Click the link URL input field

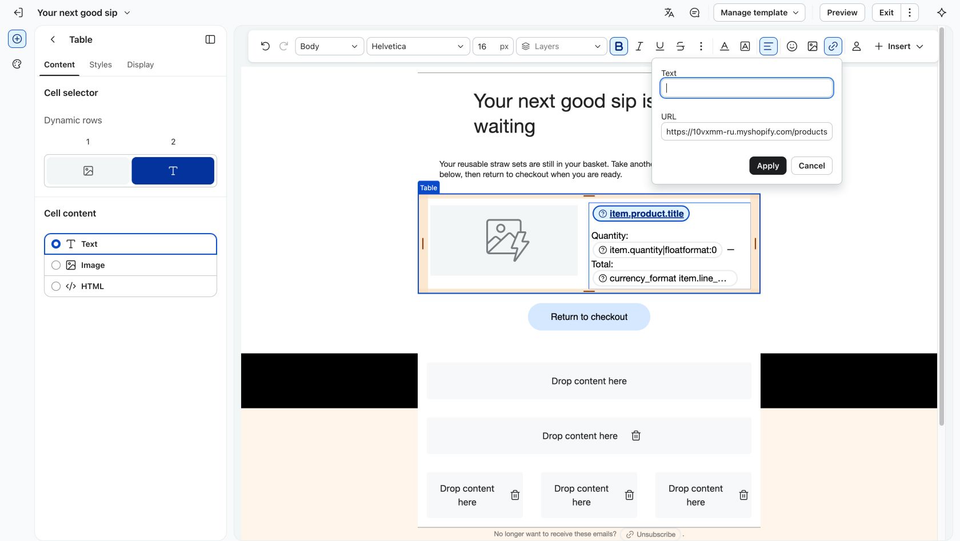tap(746, 132)
